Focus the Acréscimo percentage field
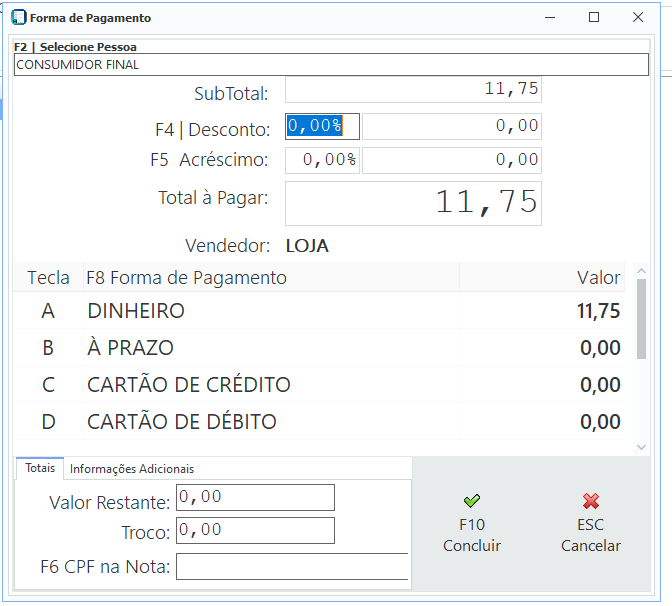The width and height of the screenshot is (672, 606). point(322,160)
